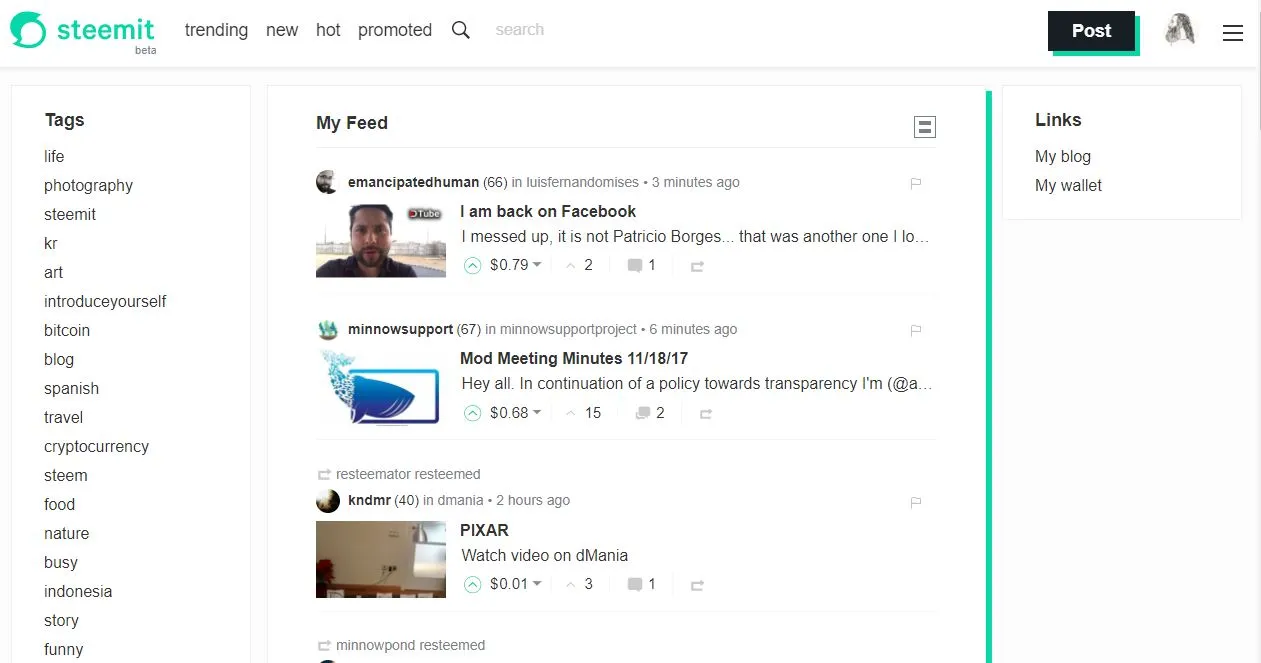The image size is (1261, 663).
Task: Open the user profile avatar
Action: coord(1180,30)
